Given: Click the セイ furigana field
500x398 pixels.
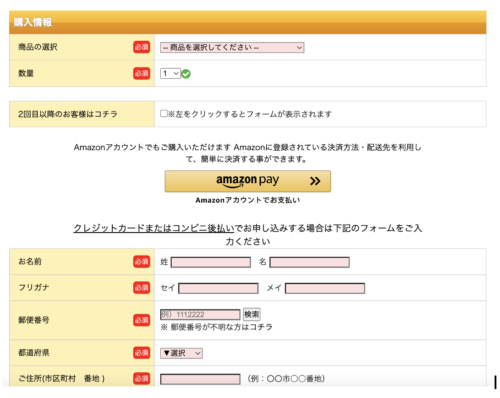Looking at the screenshot, I should click(x=218, y=288).
